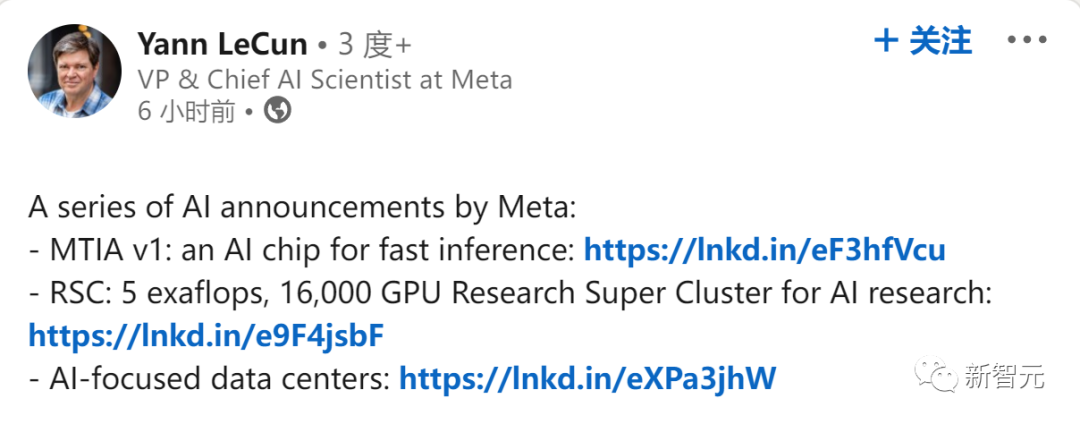This screenshot has width=1080, height=424.
Task: Open the three-dot more options menu
Action: pyautogui.click(x=1028, y=40)
